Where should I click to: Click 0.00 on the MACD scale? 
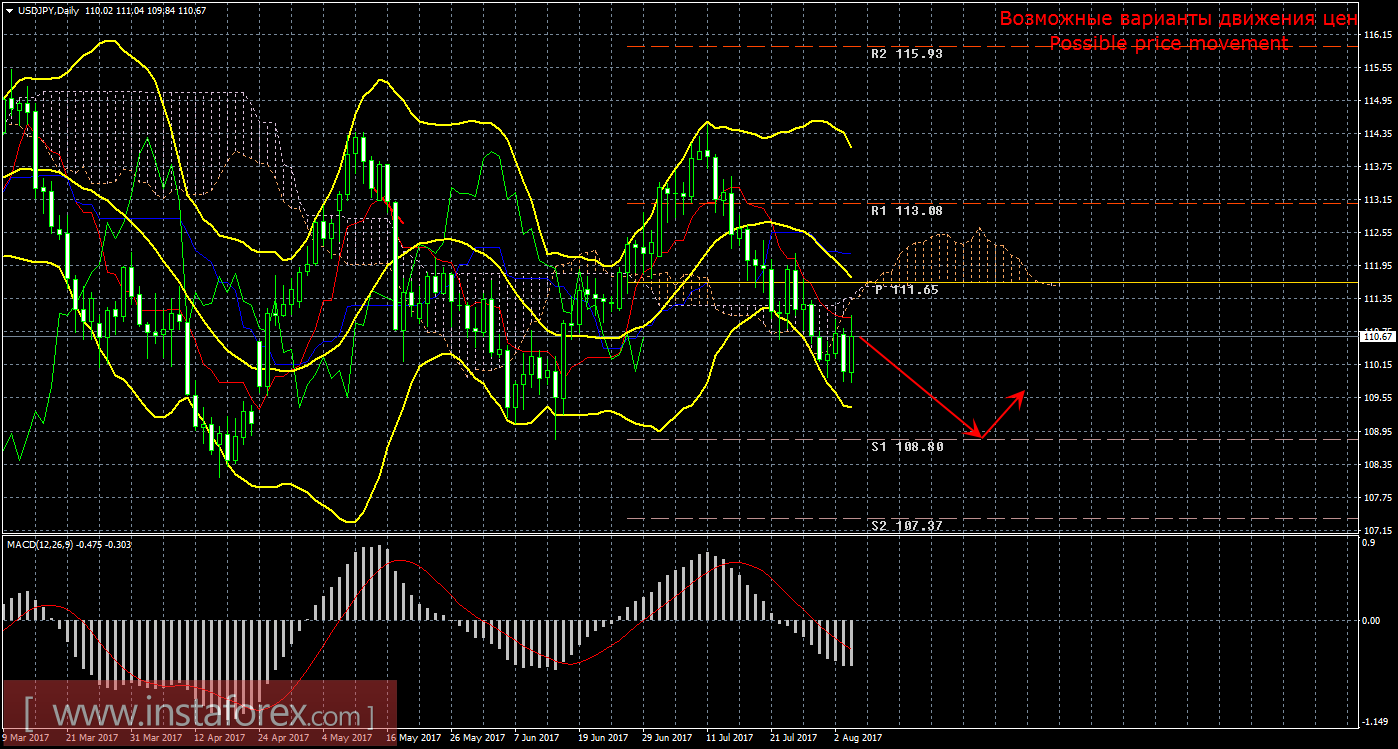1372,620
